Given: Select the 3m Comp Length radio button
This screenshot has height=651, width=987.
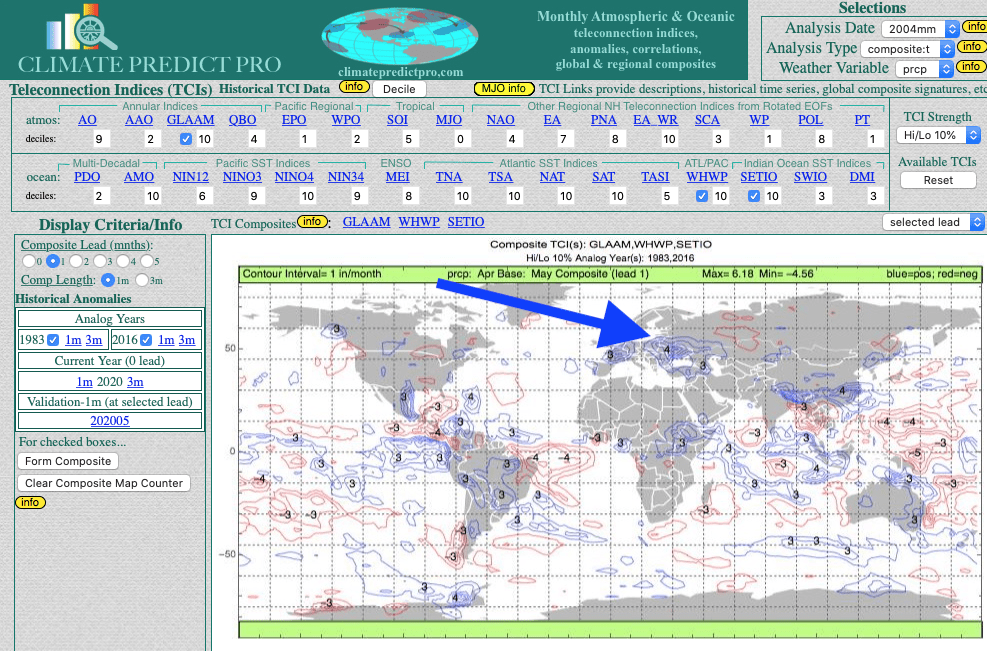Looking at the screenshot, I should coord(141,280).
